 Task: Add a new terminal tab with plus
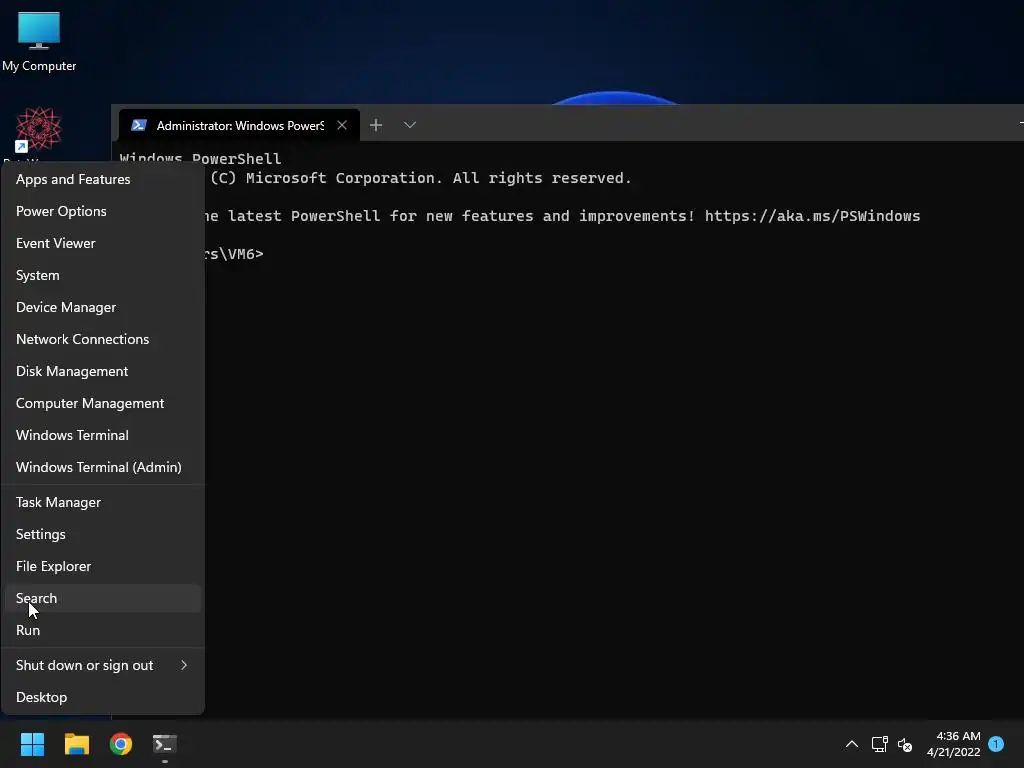(376, 125)
